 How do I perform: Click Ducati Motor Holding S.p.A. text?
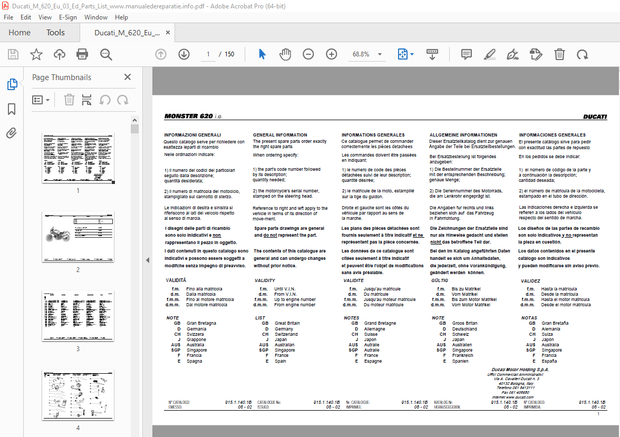tap(520, 370)
